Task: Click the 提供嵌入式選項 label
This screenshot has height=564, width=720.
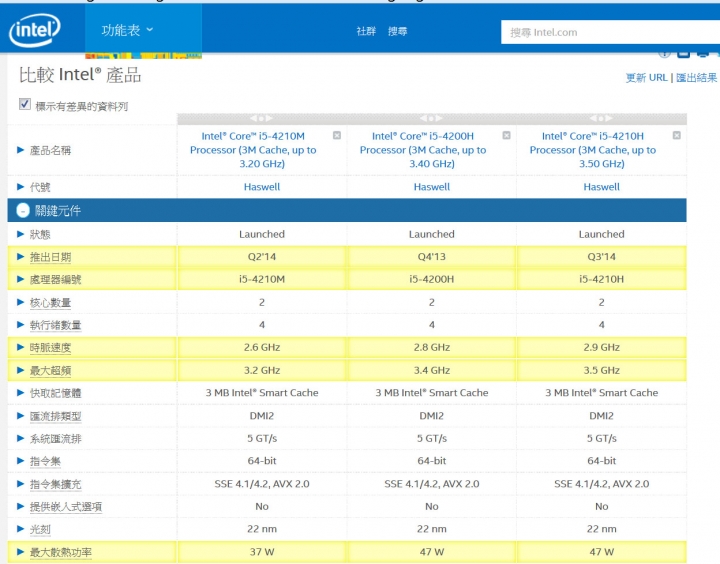Action: 66,506
